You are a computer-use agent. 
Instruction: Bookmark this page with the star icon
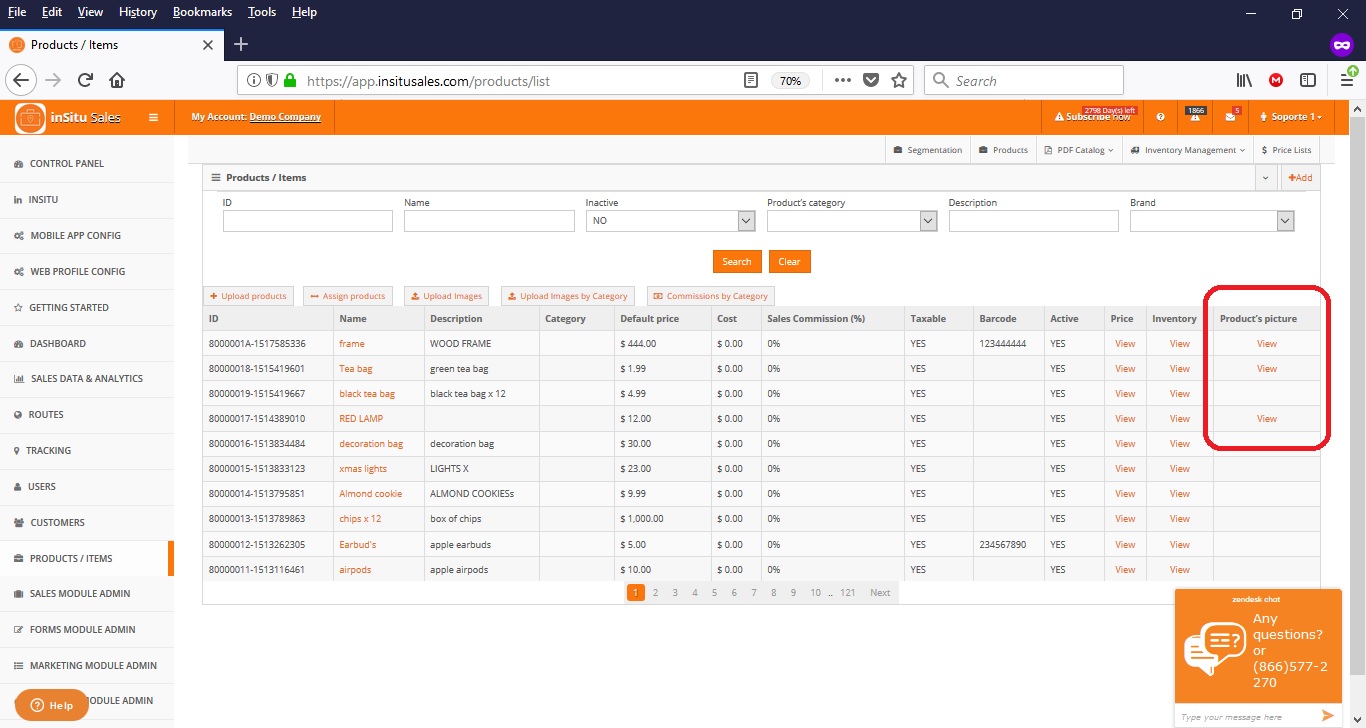pos(898,81)
